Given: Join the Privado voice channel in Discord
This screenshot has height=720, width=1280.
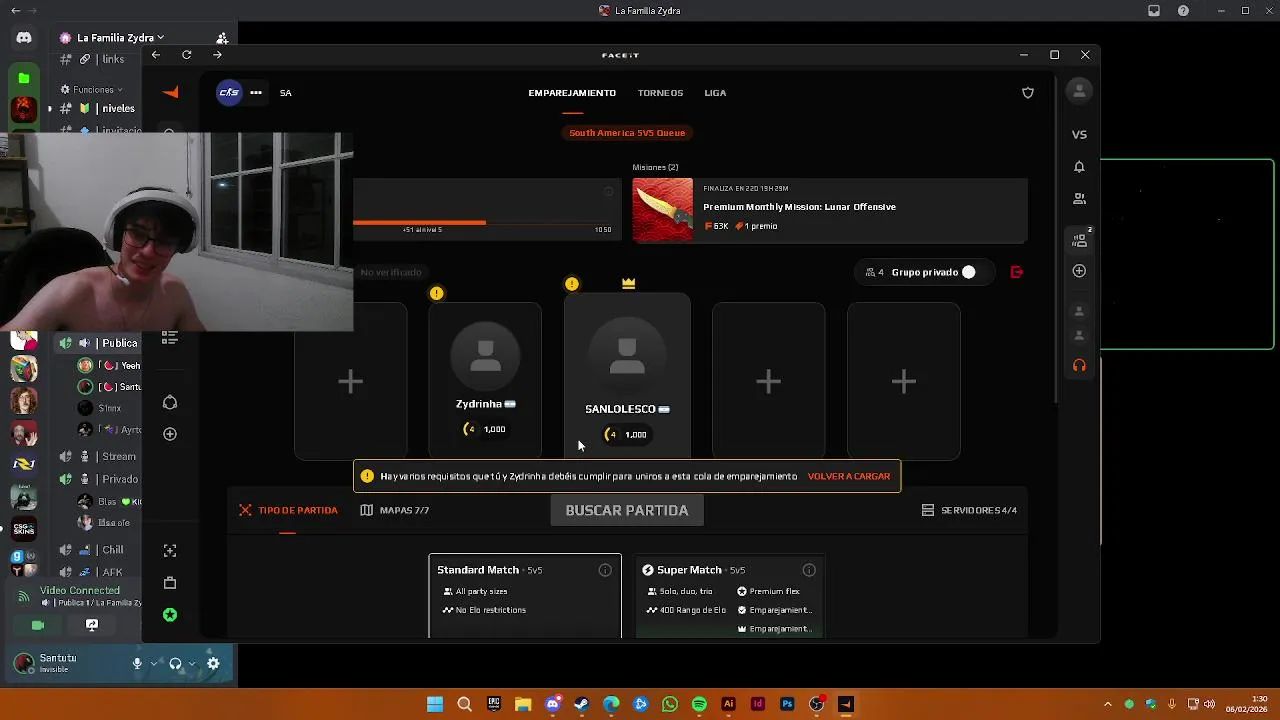Looking at the screenshot, I should click(x=99, y=479).
